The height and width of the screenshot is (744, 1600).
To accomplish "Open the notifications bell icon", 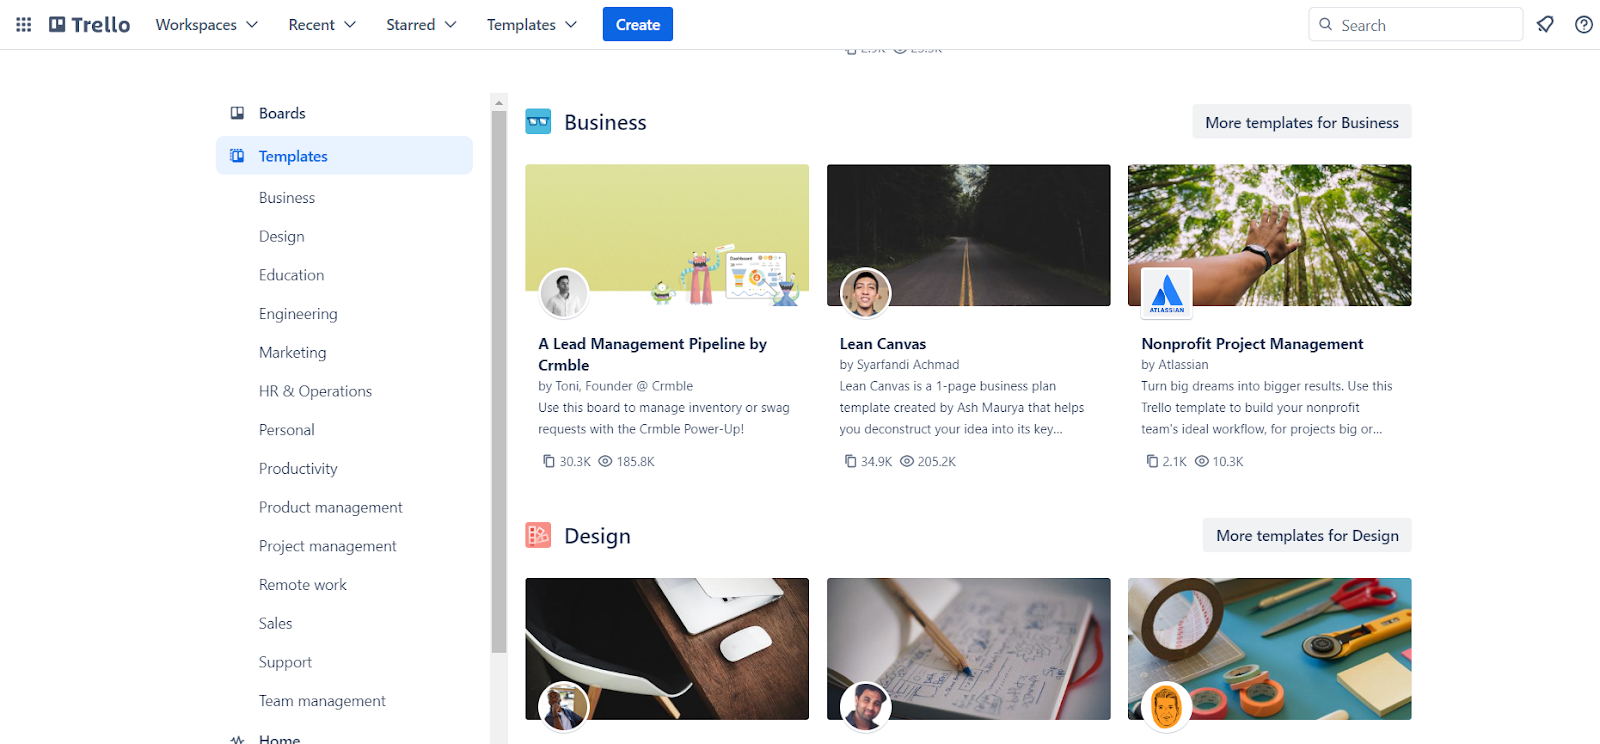I will (1545, 24).
